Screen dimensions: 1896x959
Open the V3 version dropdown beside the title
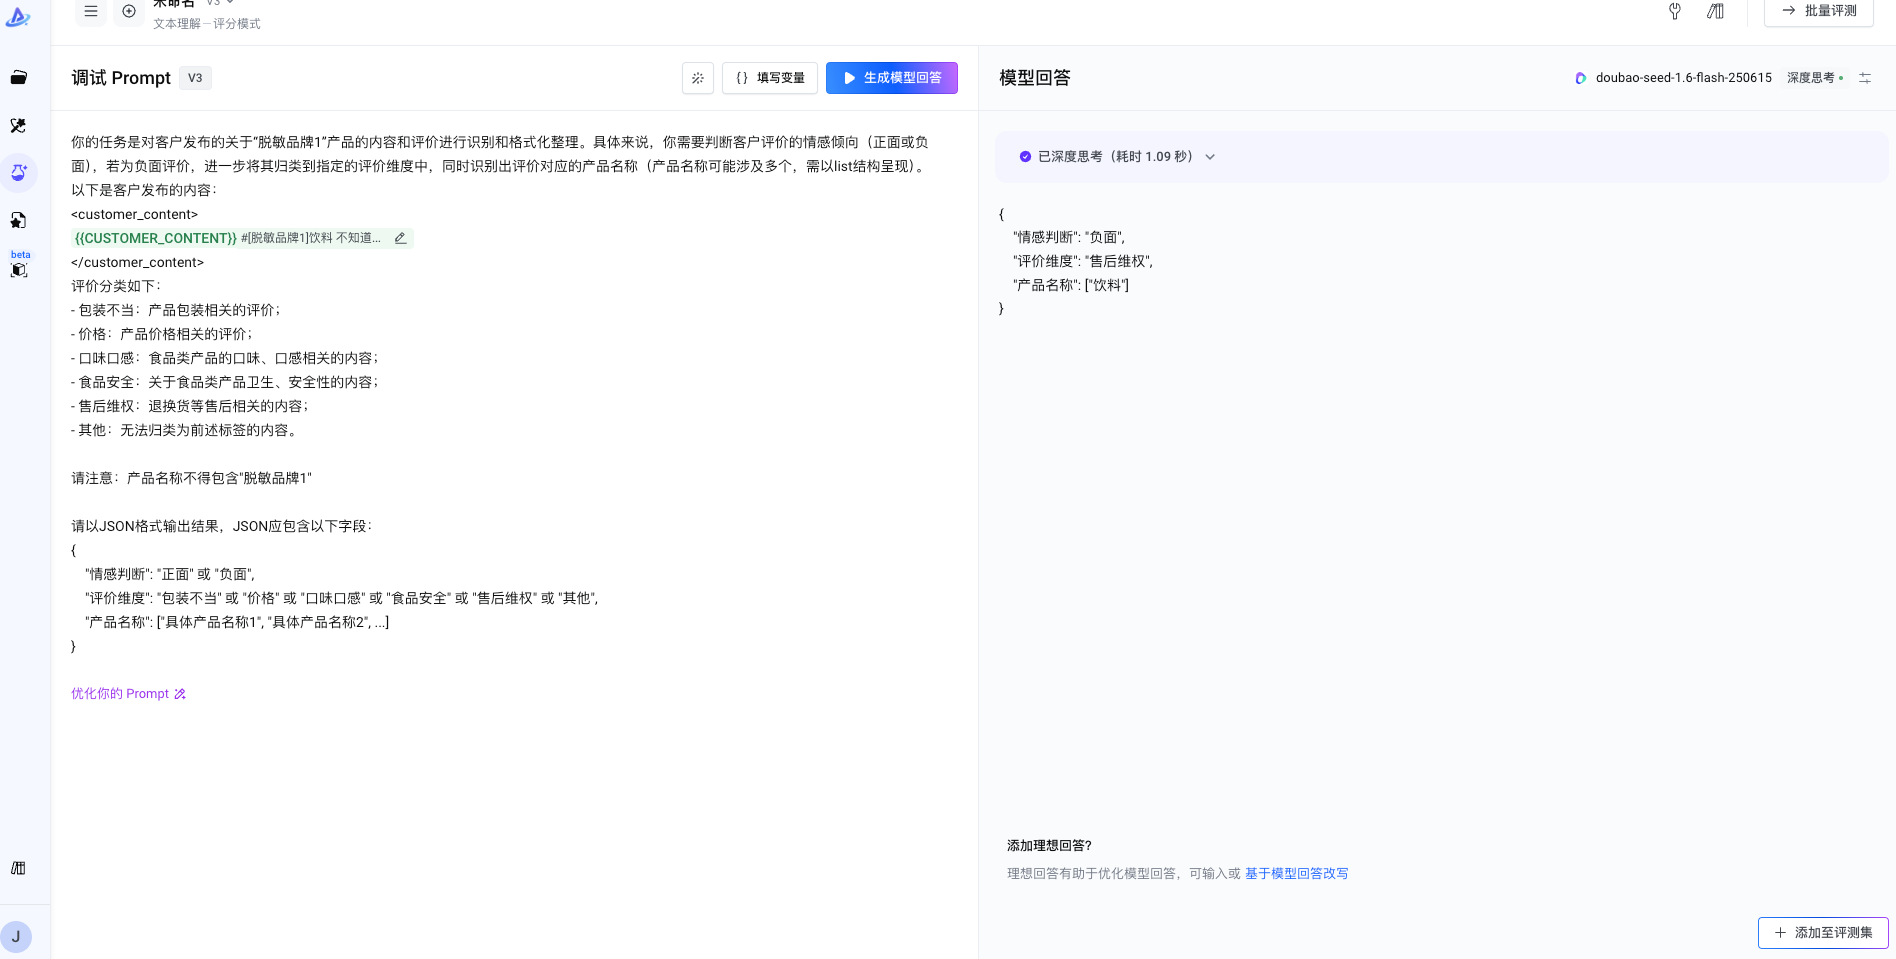220,3
